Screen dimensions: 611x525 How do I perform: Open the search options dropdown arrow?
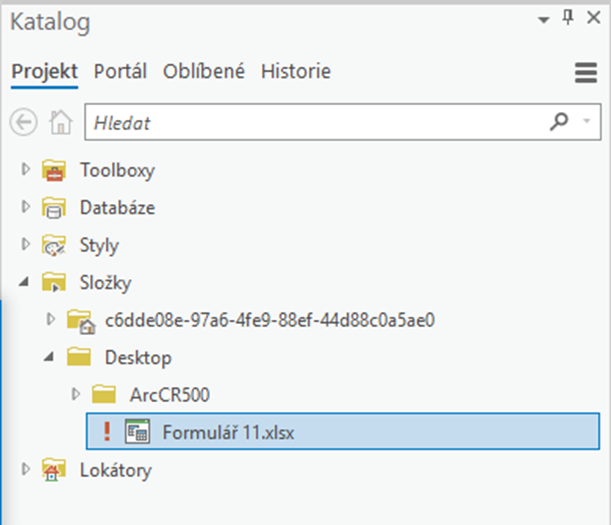click(x=586, y=121)
